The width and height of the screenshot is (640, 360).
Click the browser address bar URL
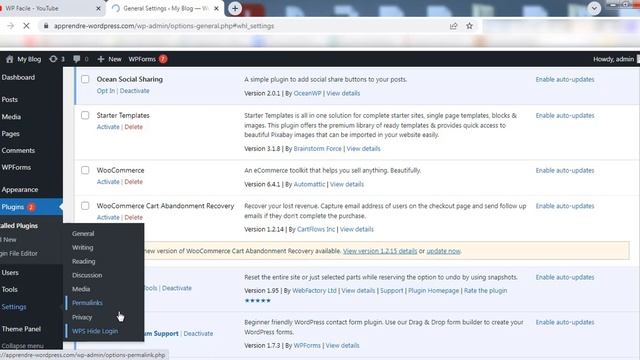pyautogui.click(x=164, y=26)
